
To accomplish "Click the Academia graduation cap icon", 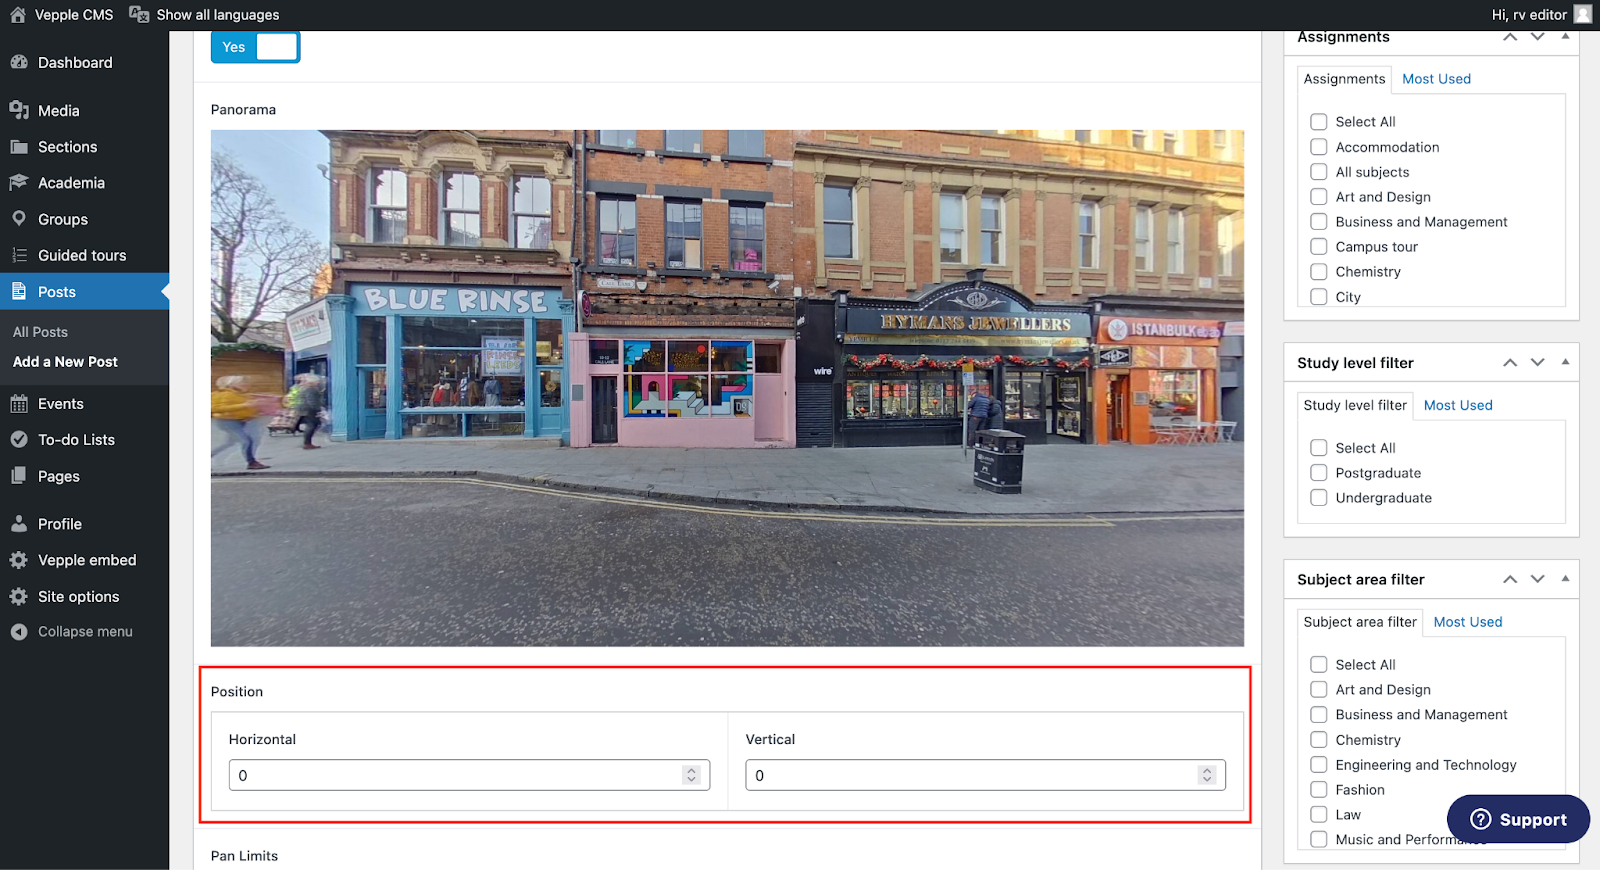I will pos(19,183).
